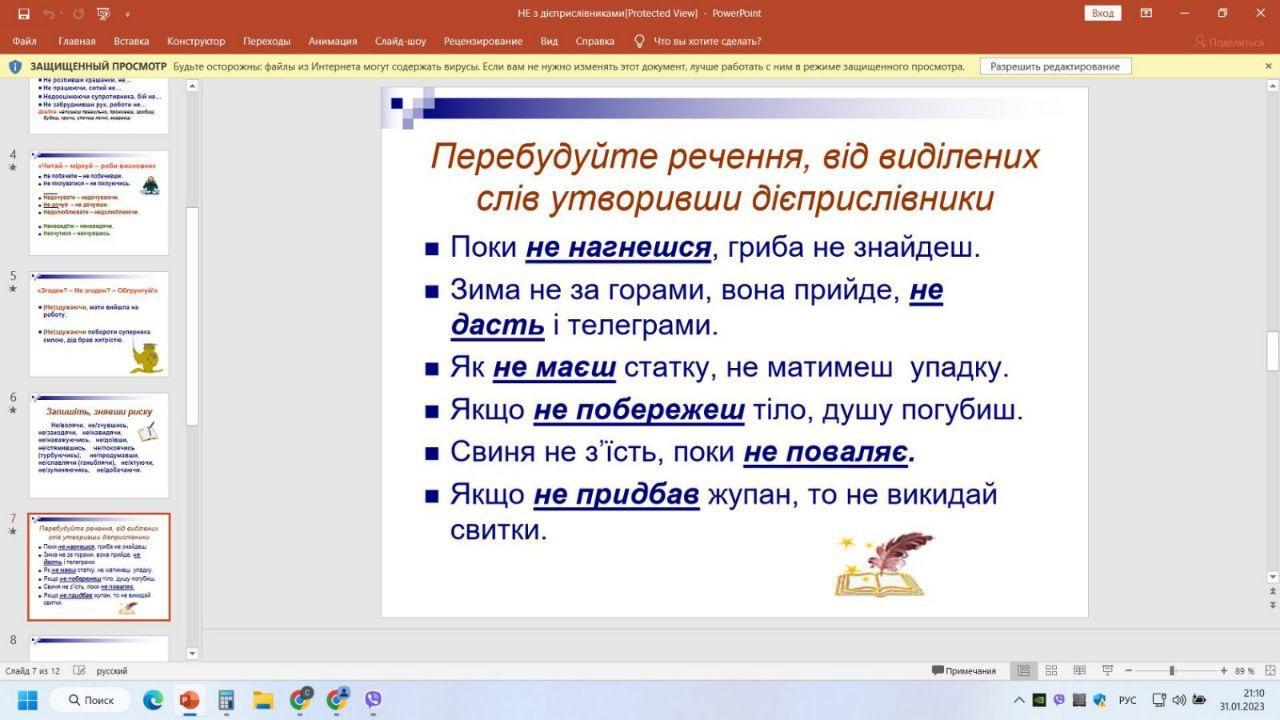Click the underlined words 'не побережеш'
Screen dimensions: 1280x720
pyautogui.click(x=639, y=410)
